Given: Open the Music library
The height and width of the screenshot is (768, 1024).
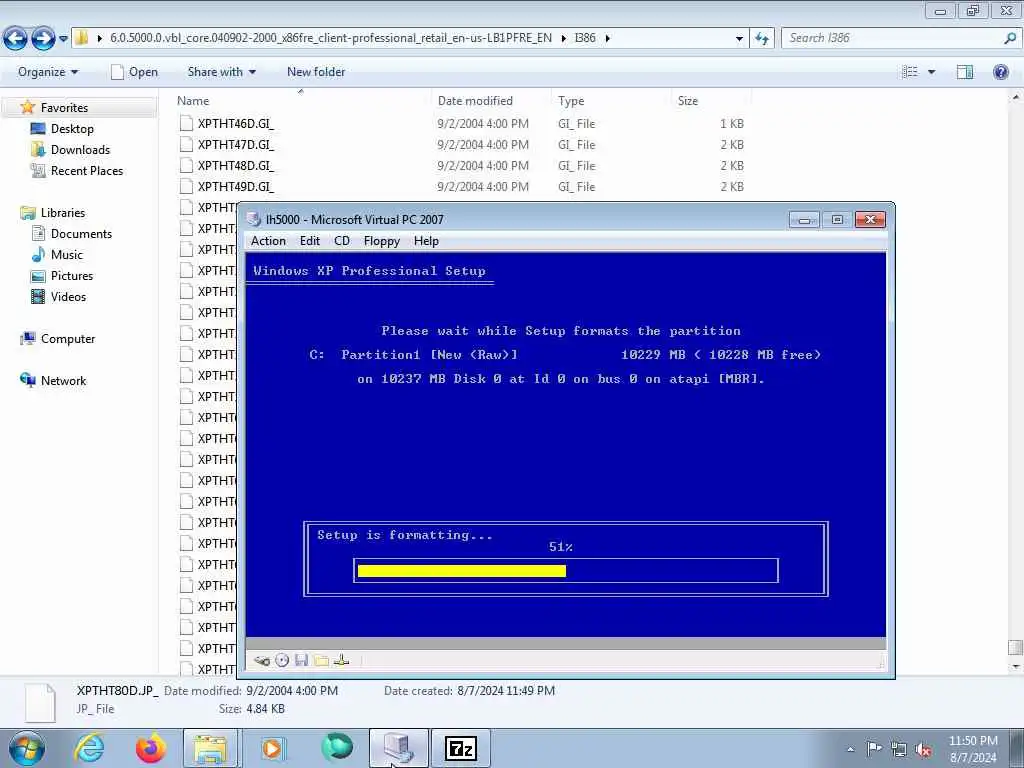Looking at the screenshot, I should point(67,254).
